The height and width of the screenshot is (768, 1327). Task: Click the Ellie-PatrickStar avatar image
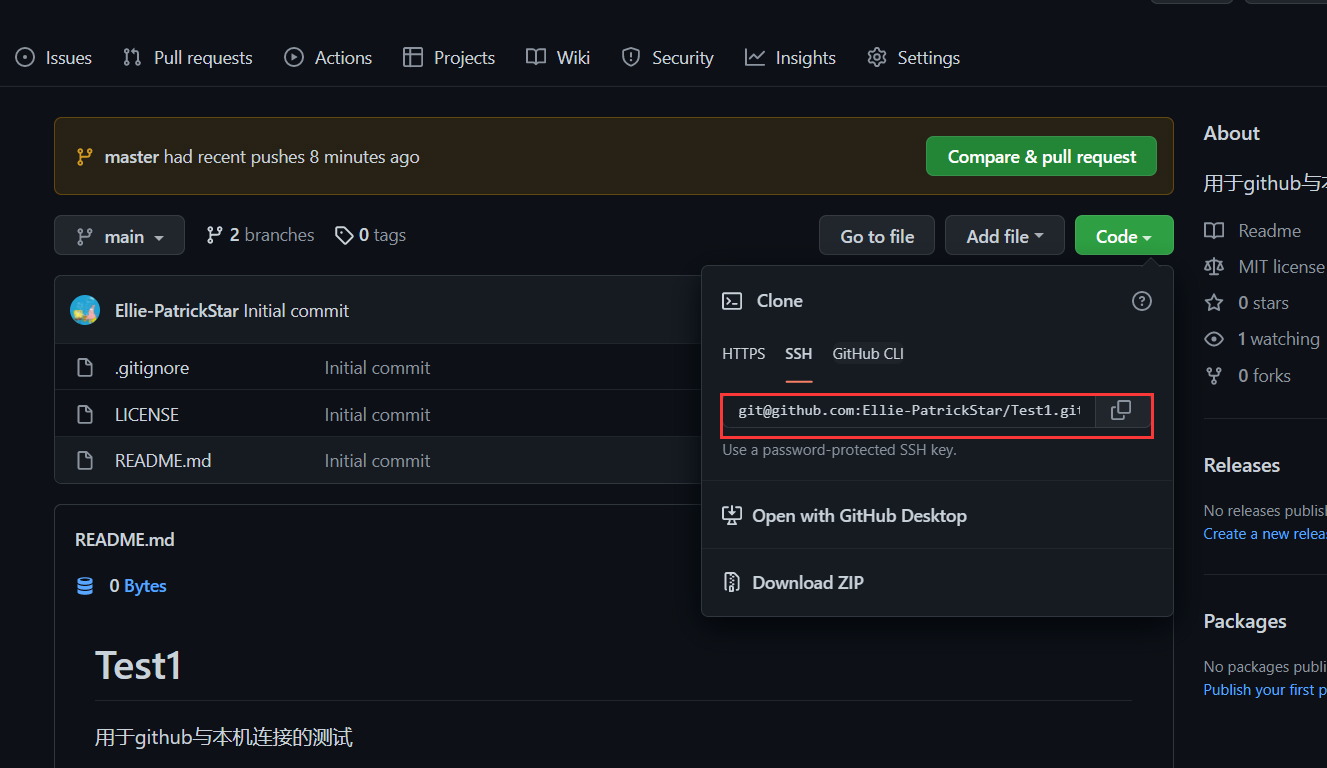tap(85, 310)
